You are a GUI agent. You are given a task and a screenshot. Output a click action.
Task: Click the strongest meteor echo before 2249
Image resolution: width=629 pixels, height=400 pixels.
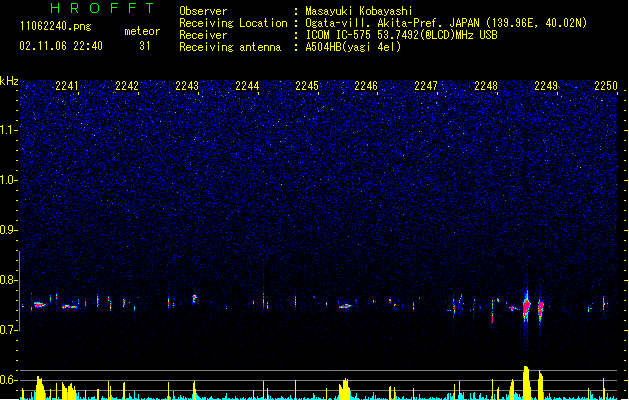(x=526, y=307)
